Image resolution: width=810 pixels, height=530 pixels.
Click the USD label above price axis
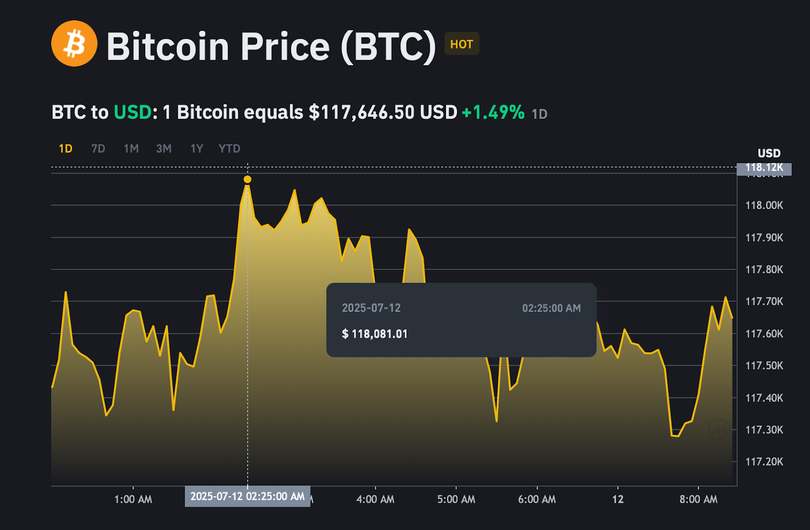click(x=769, y=152)
